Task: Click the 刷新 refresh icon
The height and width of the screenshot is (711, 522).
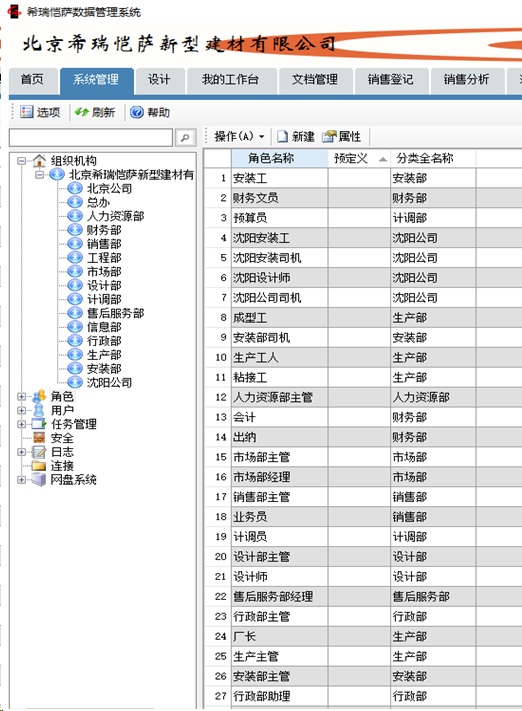Action: click(x=82, y=112)
